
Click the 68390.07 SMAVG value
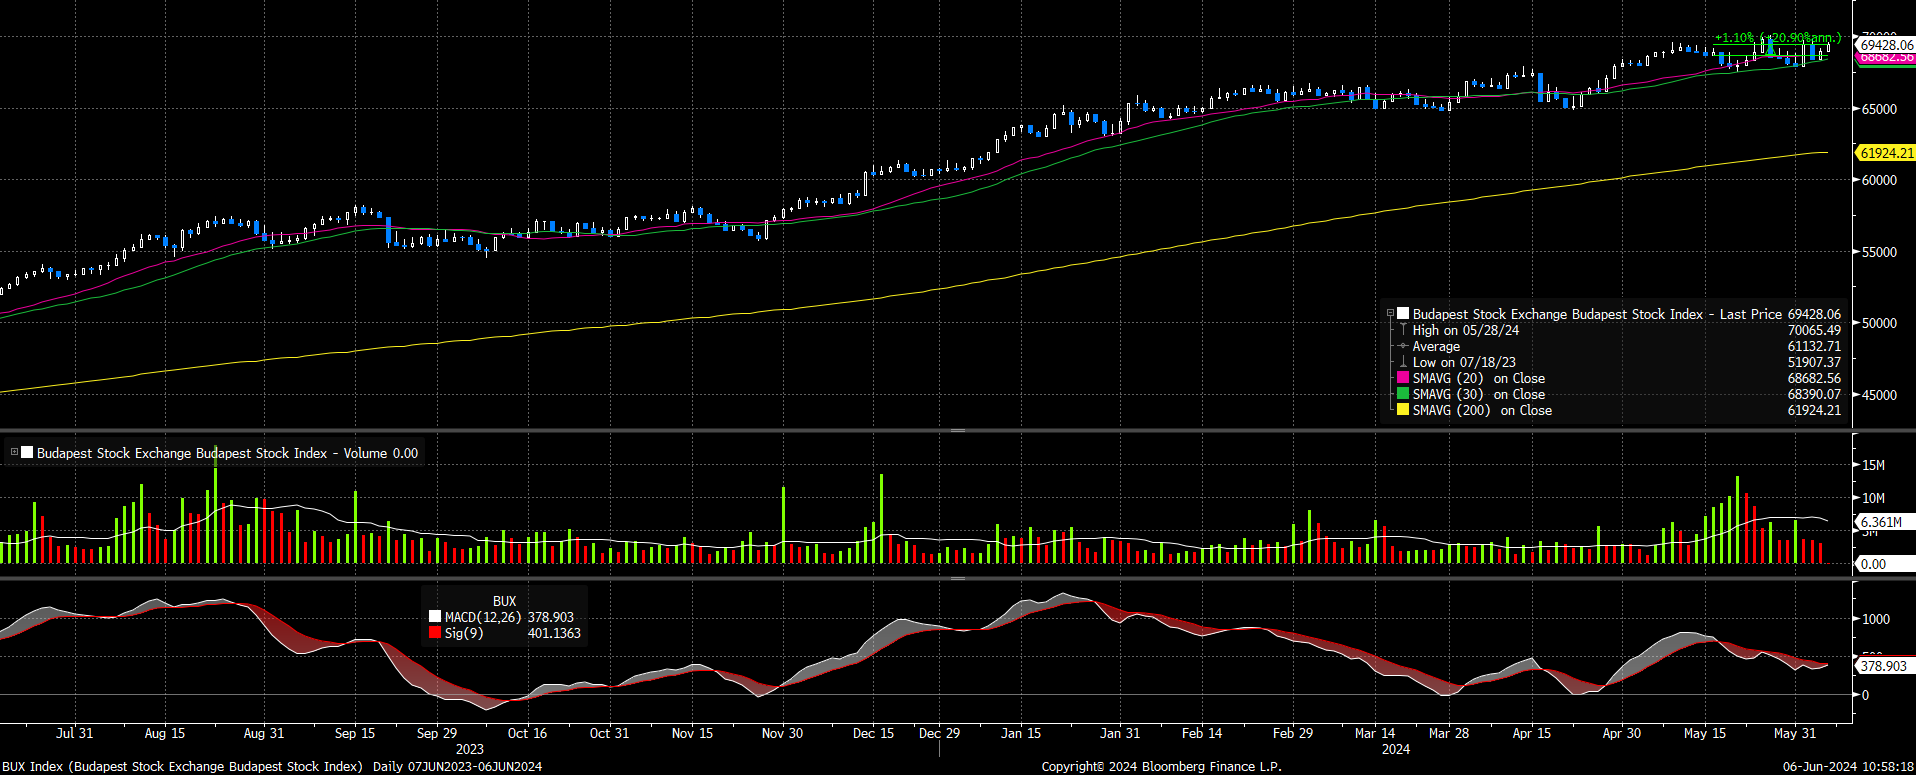coord(1814,394)
